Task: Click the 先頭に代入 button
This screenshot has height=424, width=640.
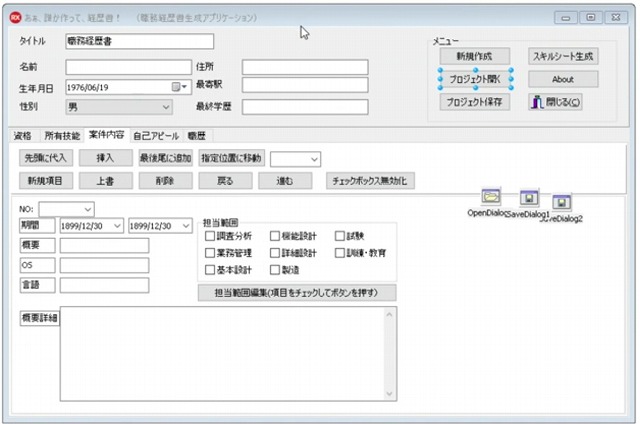Action: (x=46, y=158)
